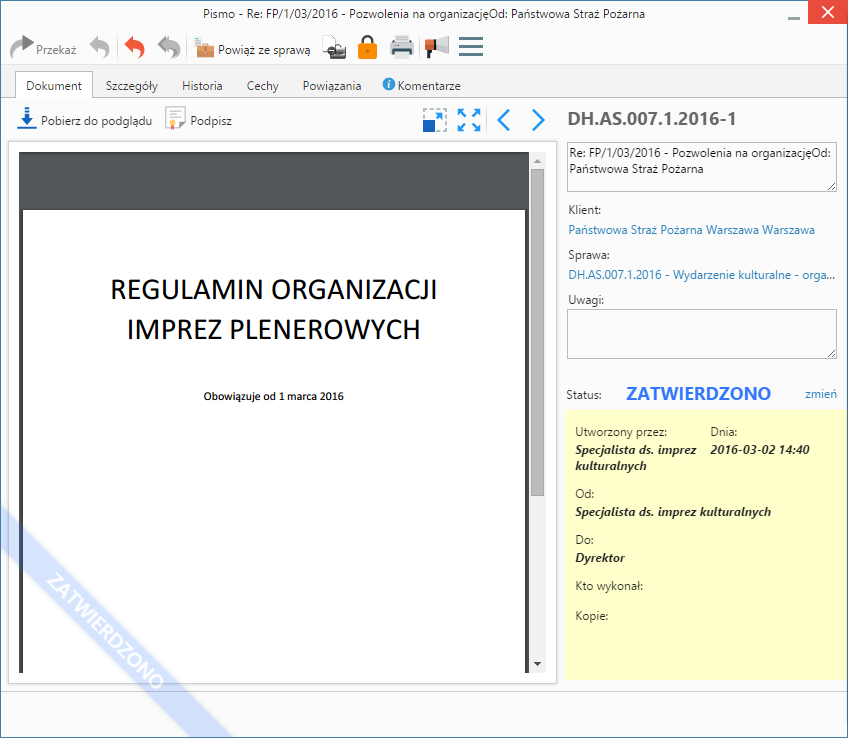Click the dashed-square resize preview icon
The width and height of the screenshot is (848, 738).
click(435, 120)
